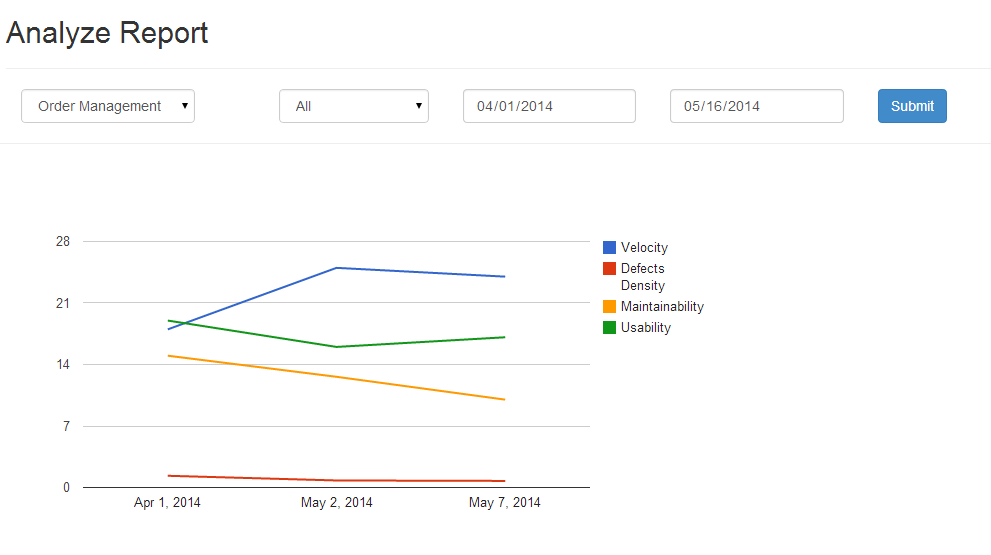991x555 pixels.
Task: Select the blue Velocity legend swatch
Action: 609,247
